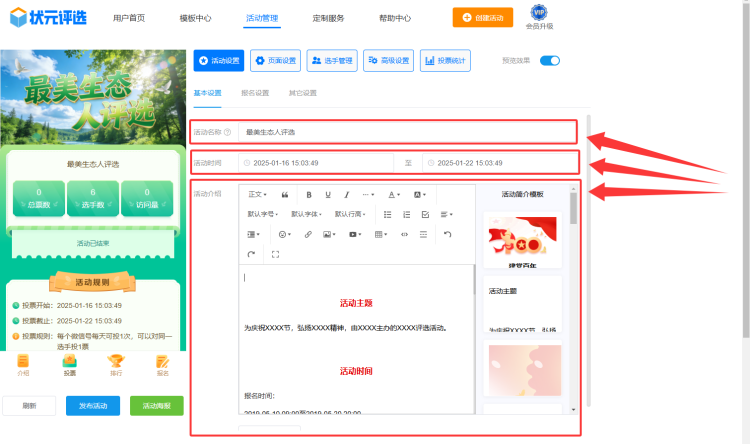The image size is (750, 444).
Task: Click the 活动名称 input field
Action: (x=407, y=132)
